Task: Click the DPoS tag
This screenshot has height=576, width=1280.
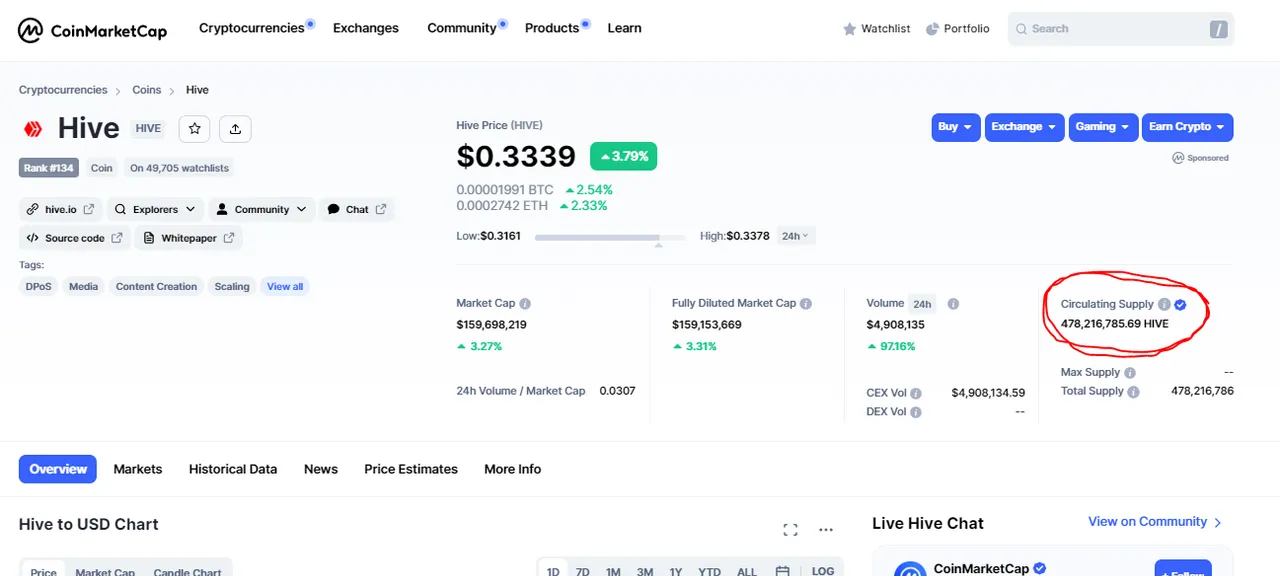Action: tap(40, 286)
